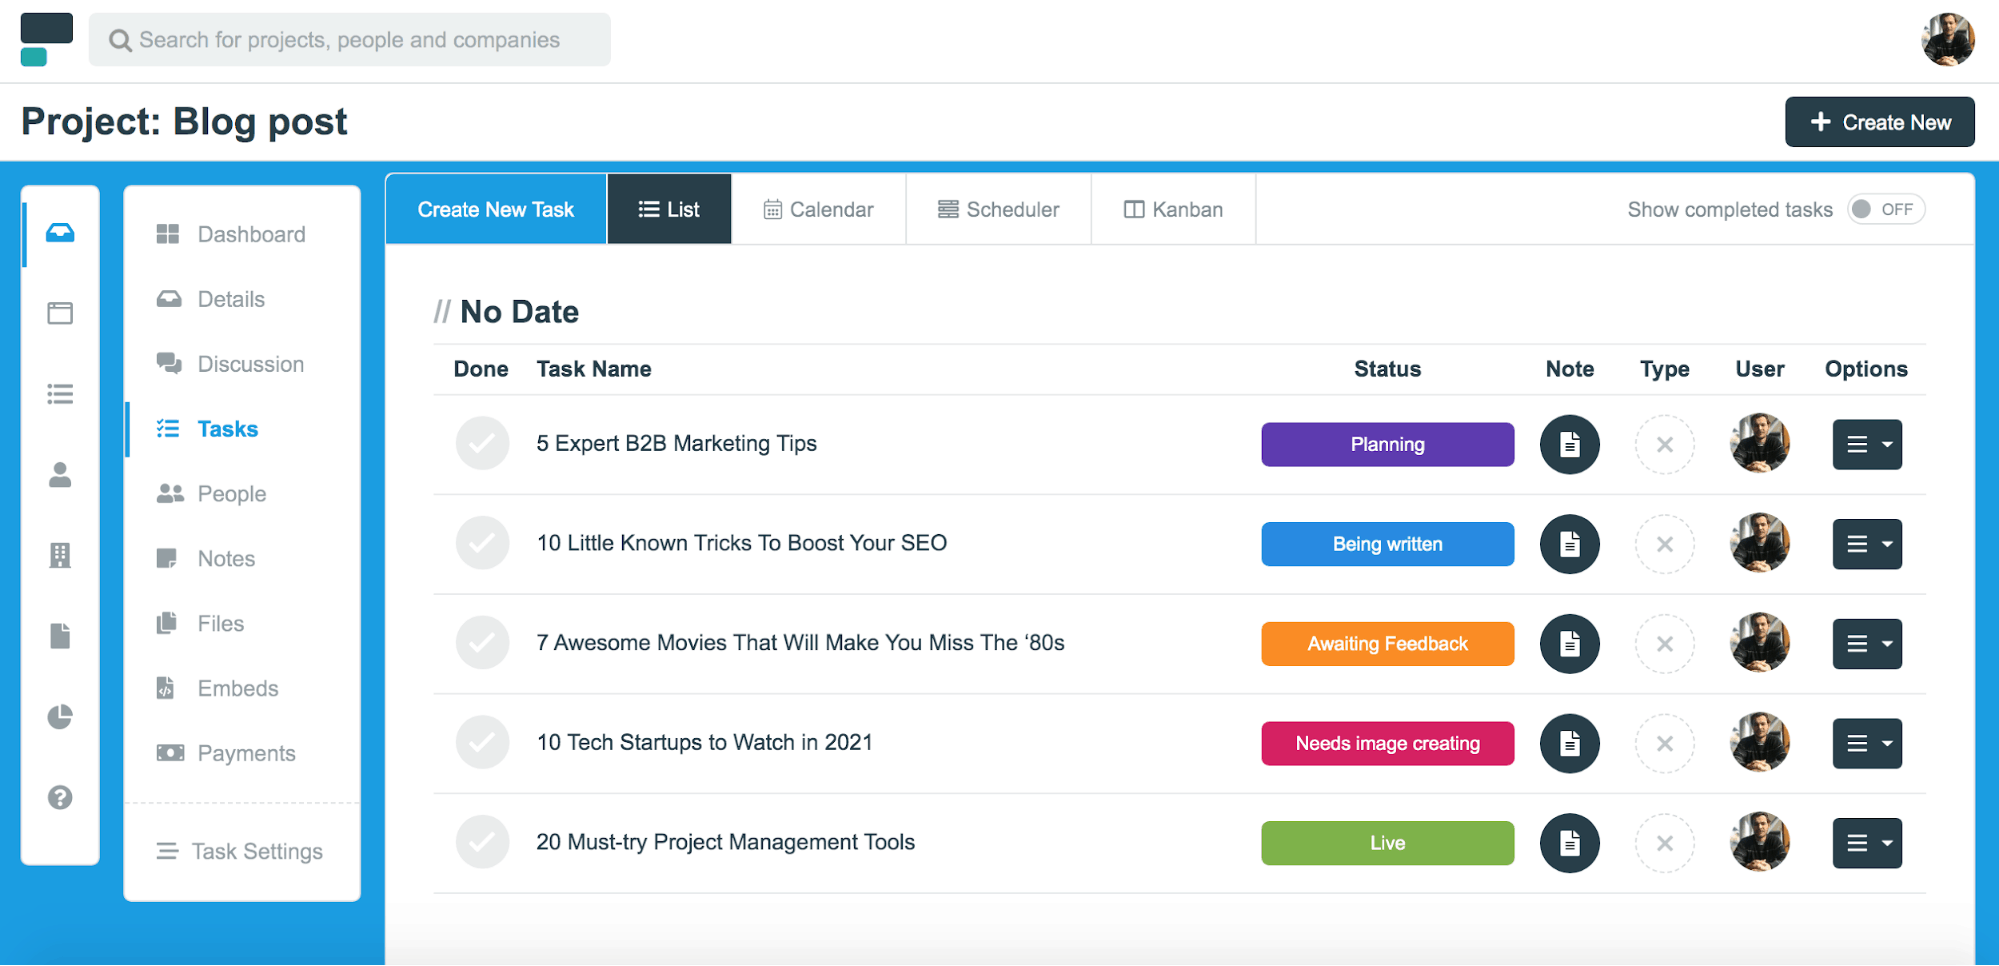Viewport: 1999px width, 966px height.
Task: Mark 10 Tech Startups to Watch done
Action: 482,742
